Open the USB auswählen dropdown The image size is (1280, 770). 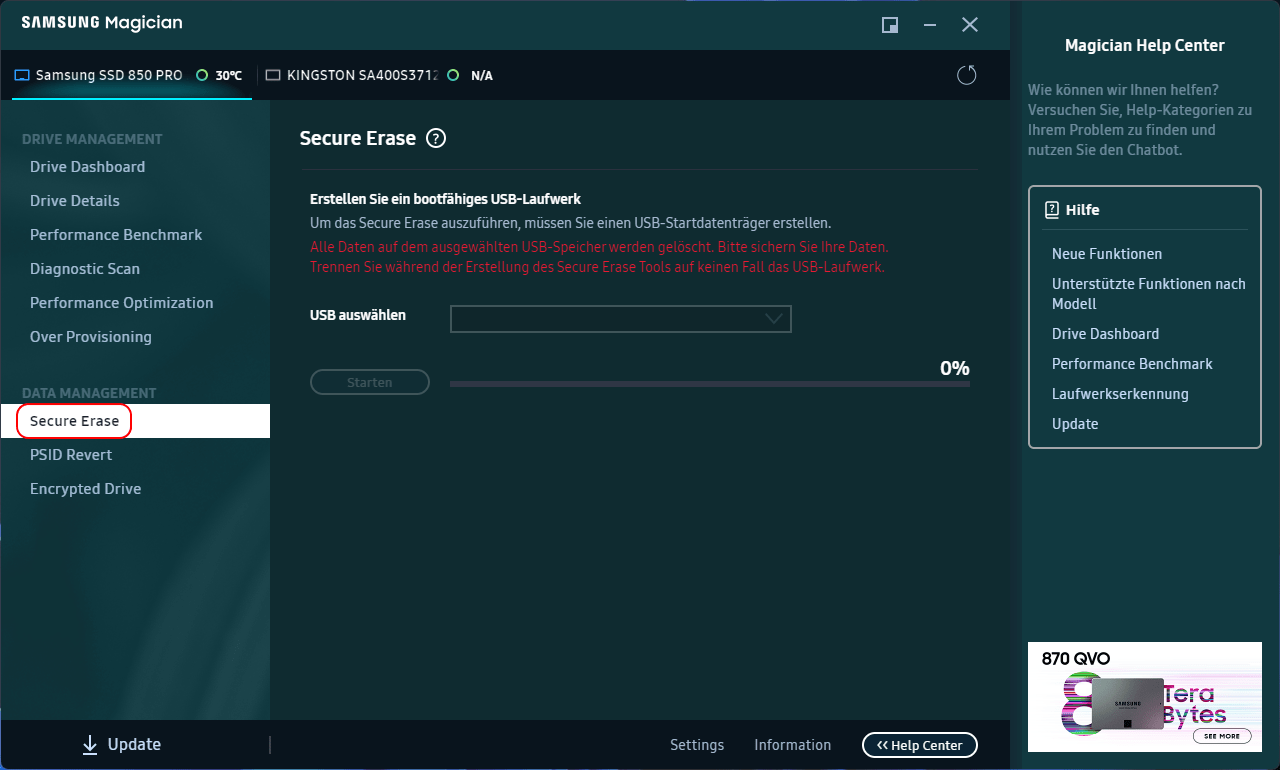coord(621,319)
